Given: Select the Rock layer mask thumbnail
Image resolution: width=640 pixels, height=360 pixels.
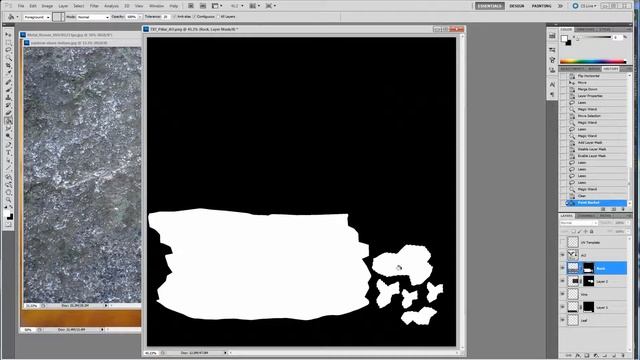Looking at the screenshot, I should (x=588, y=268).
